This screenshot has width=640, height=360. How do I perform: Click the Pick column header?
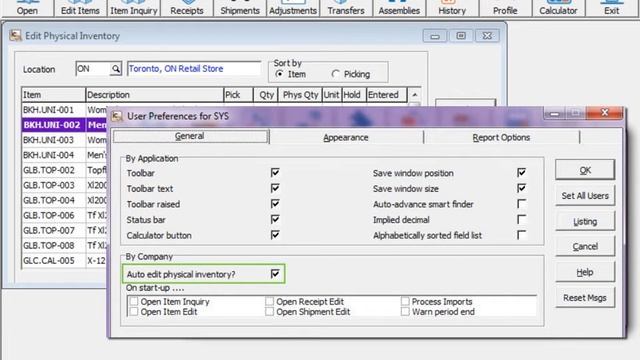(x=238, y=95)
